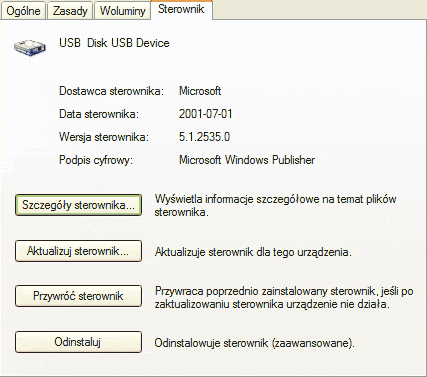427x377 pixels.
Task: Click the text Aktualizuje sterownik dla tego urządzenia
Action: [x=253, y=252]
